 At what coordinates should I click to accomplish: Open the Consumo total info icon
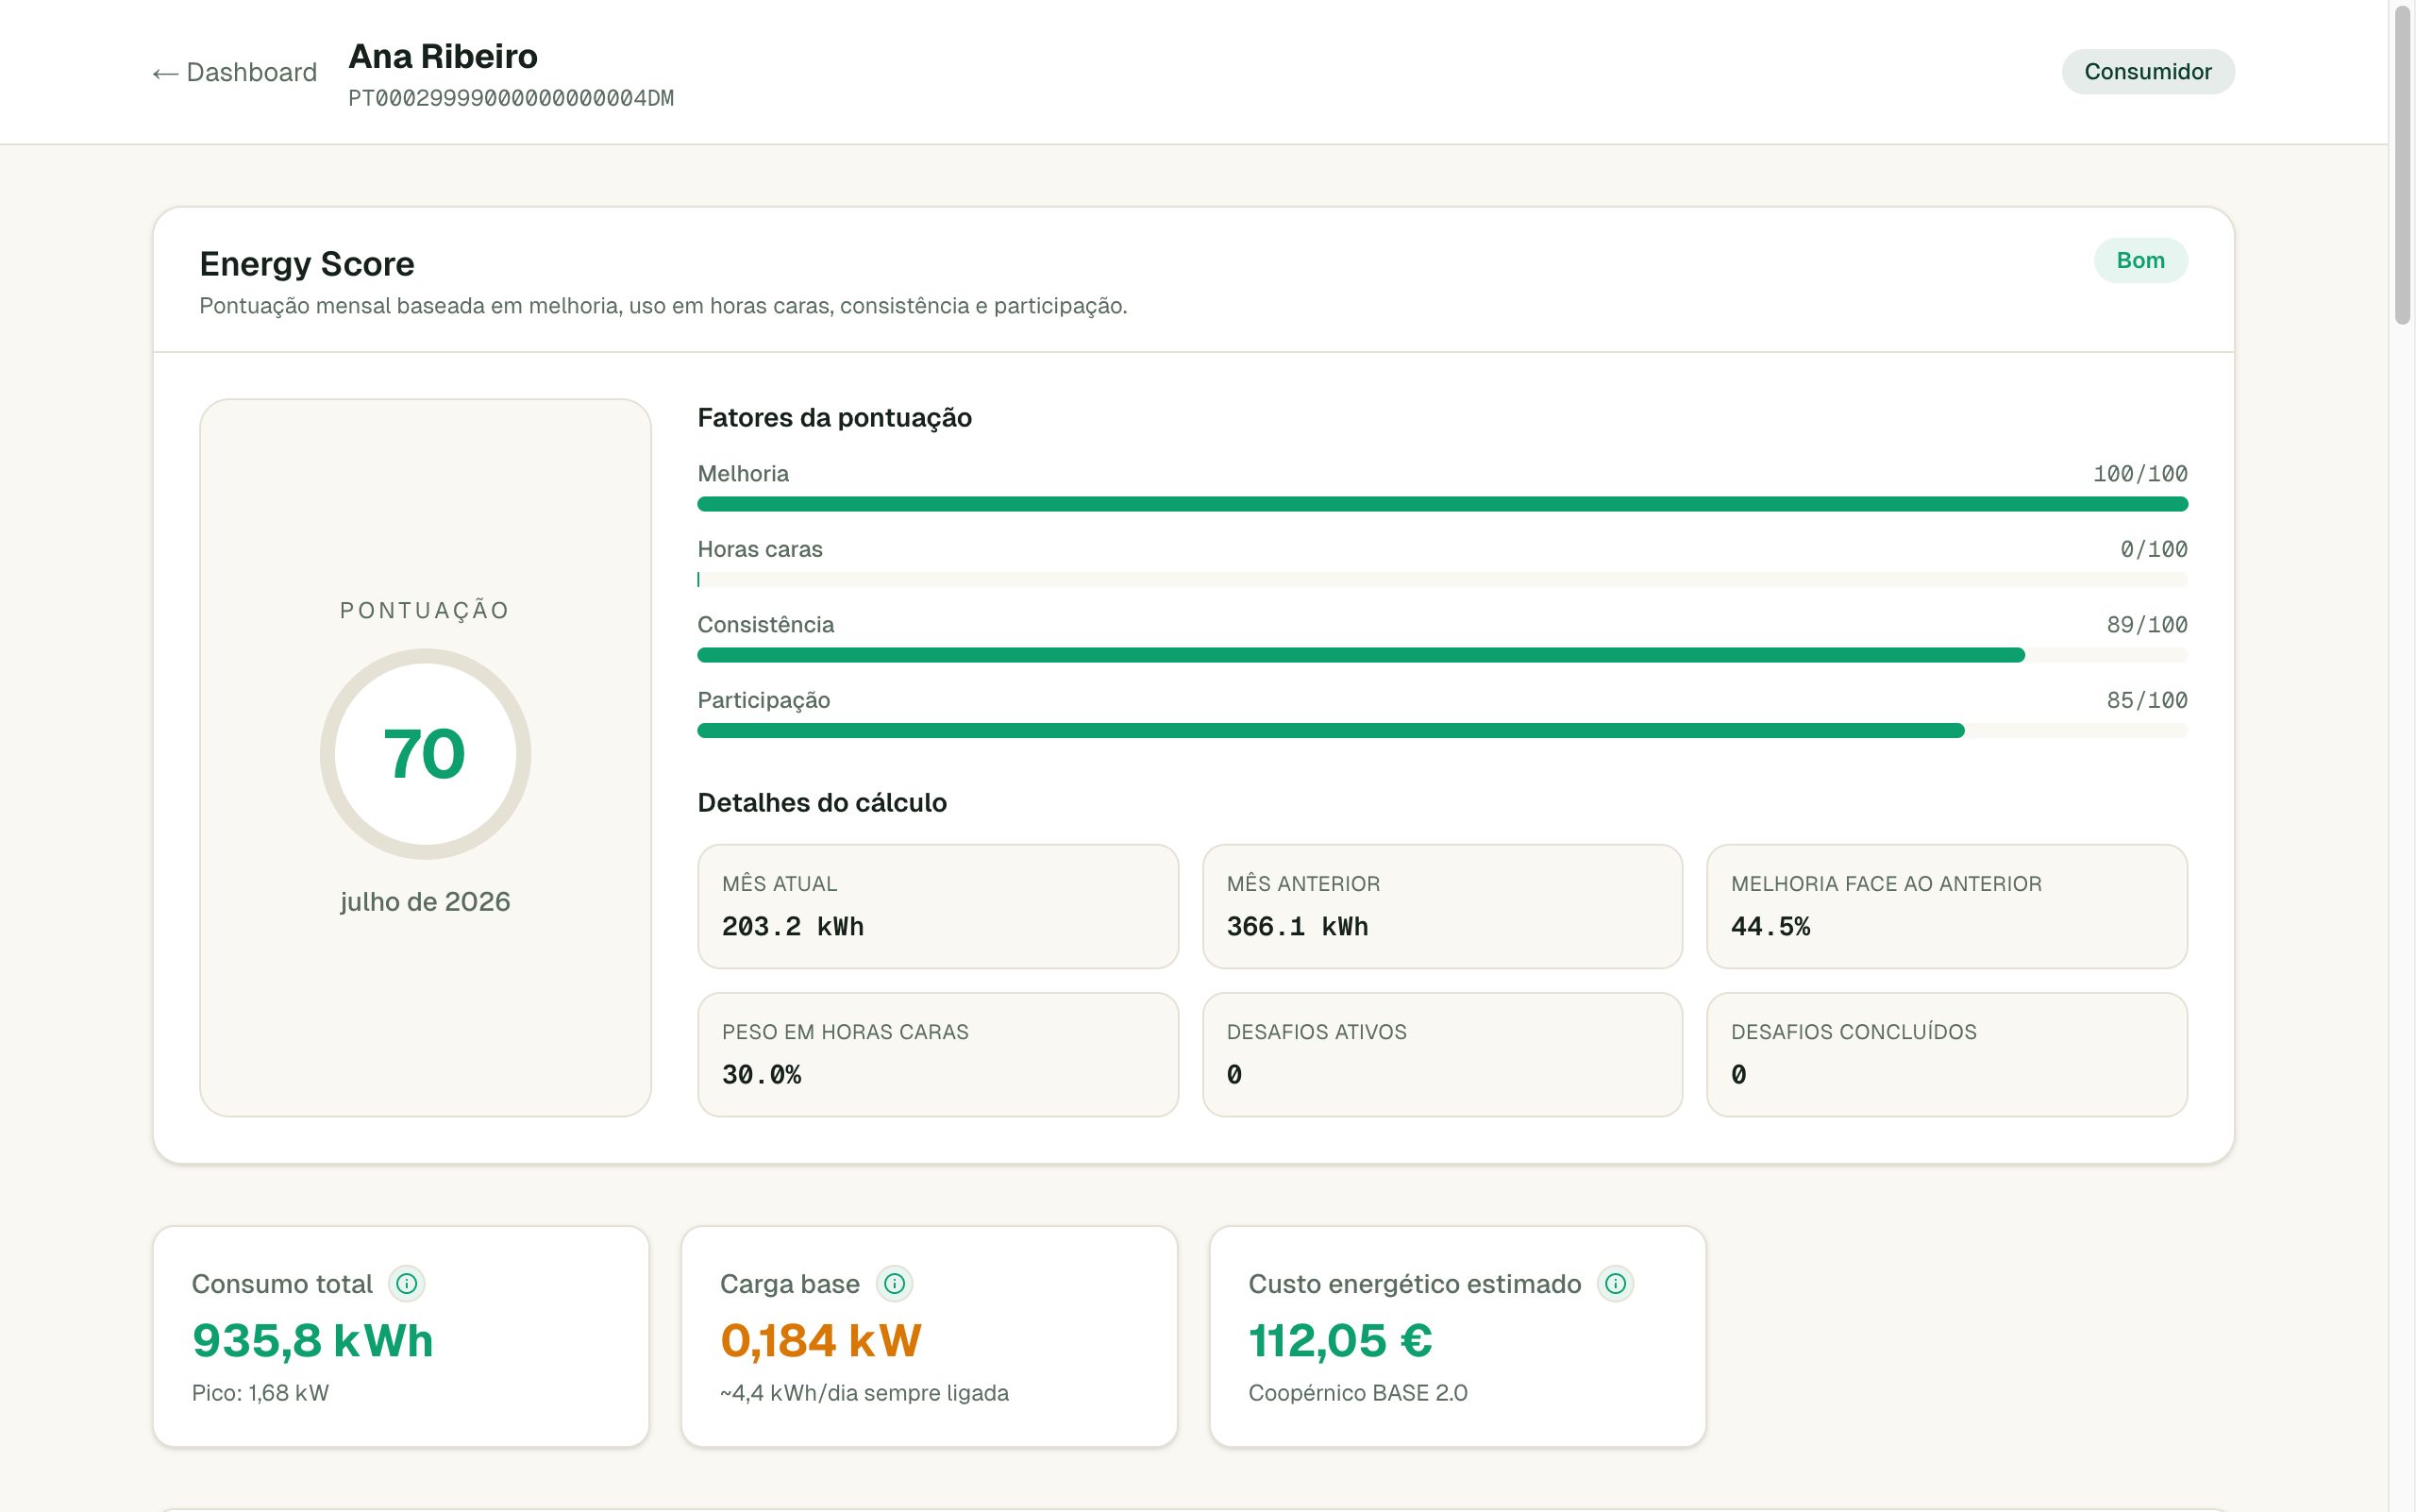point(406,1283)
